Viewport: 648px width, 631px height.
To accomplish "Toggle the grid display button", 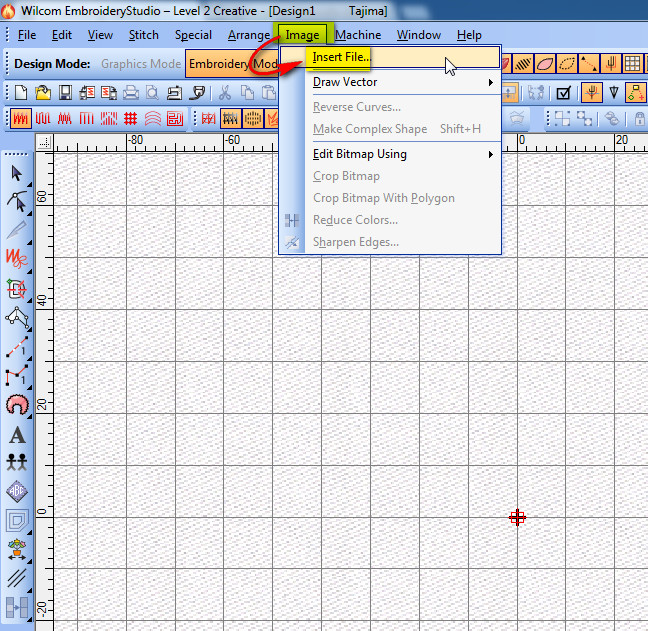I will tap(632, 64).
